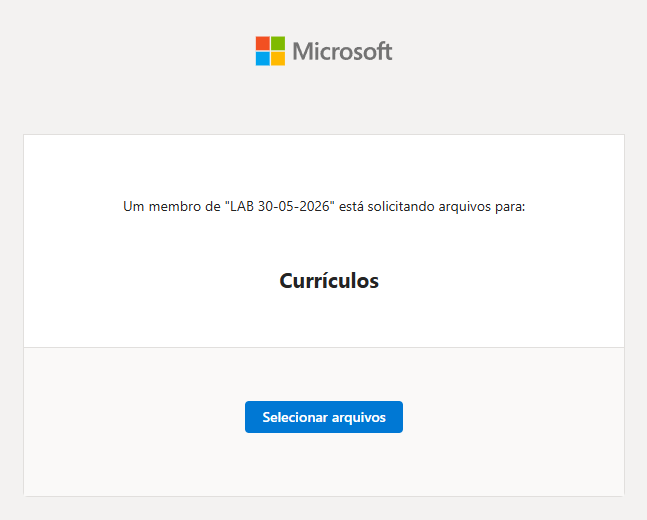Click the red square of the Microsoft logo
Viewport: 647px width, 520px height.
click(x=263, y=43)
